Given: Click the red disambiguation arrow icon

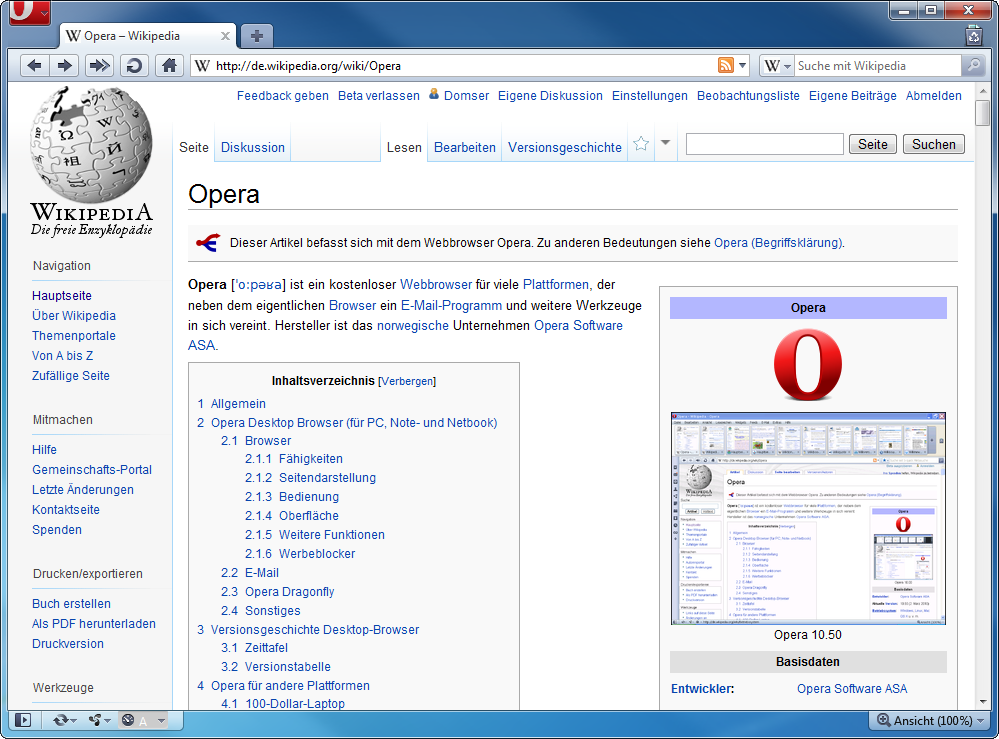Looking at the screenshot, I should click(208, 243).
